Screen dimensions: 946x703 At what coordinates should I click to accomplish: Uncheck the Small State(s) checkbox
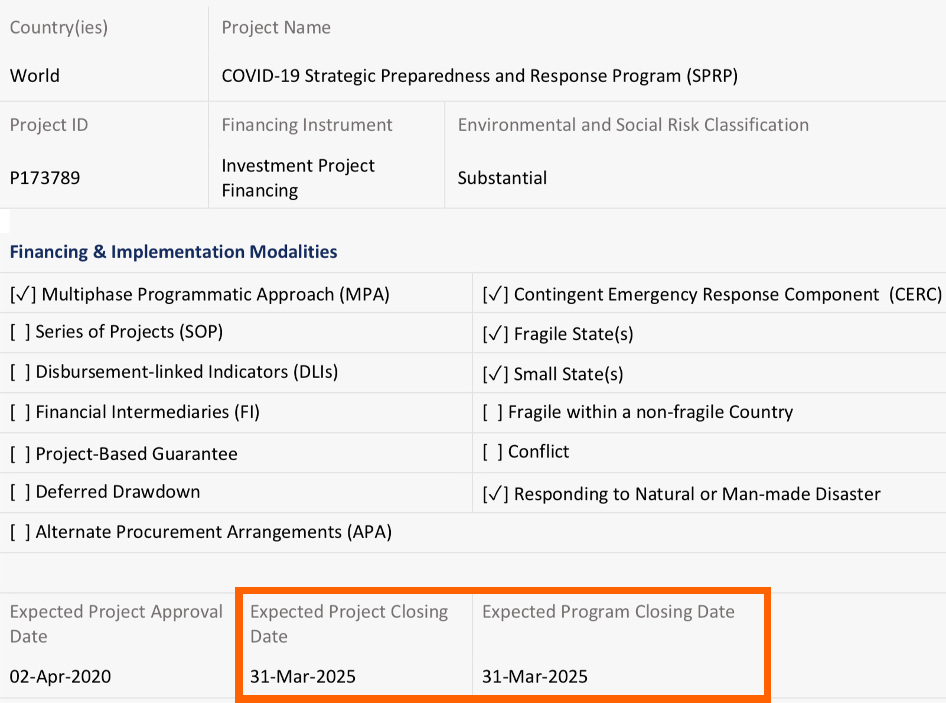496,374
